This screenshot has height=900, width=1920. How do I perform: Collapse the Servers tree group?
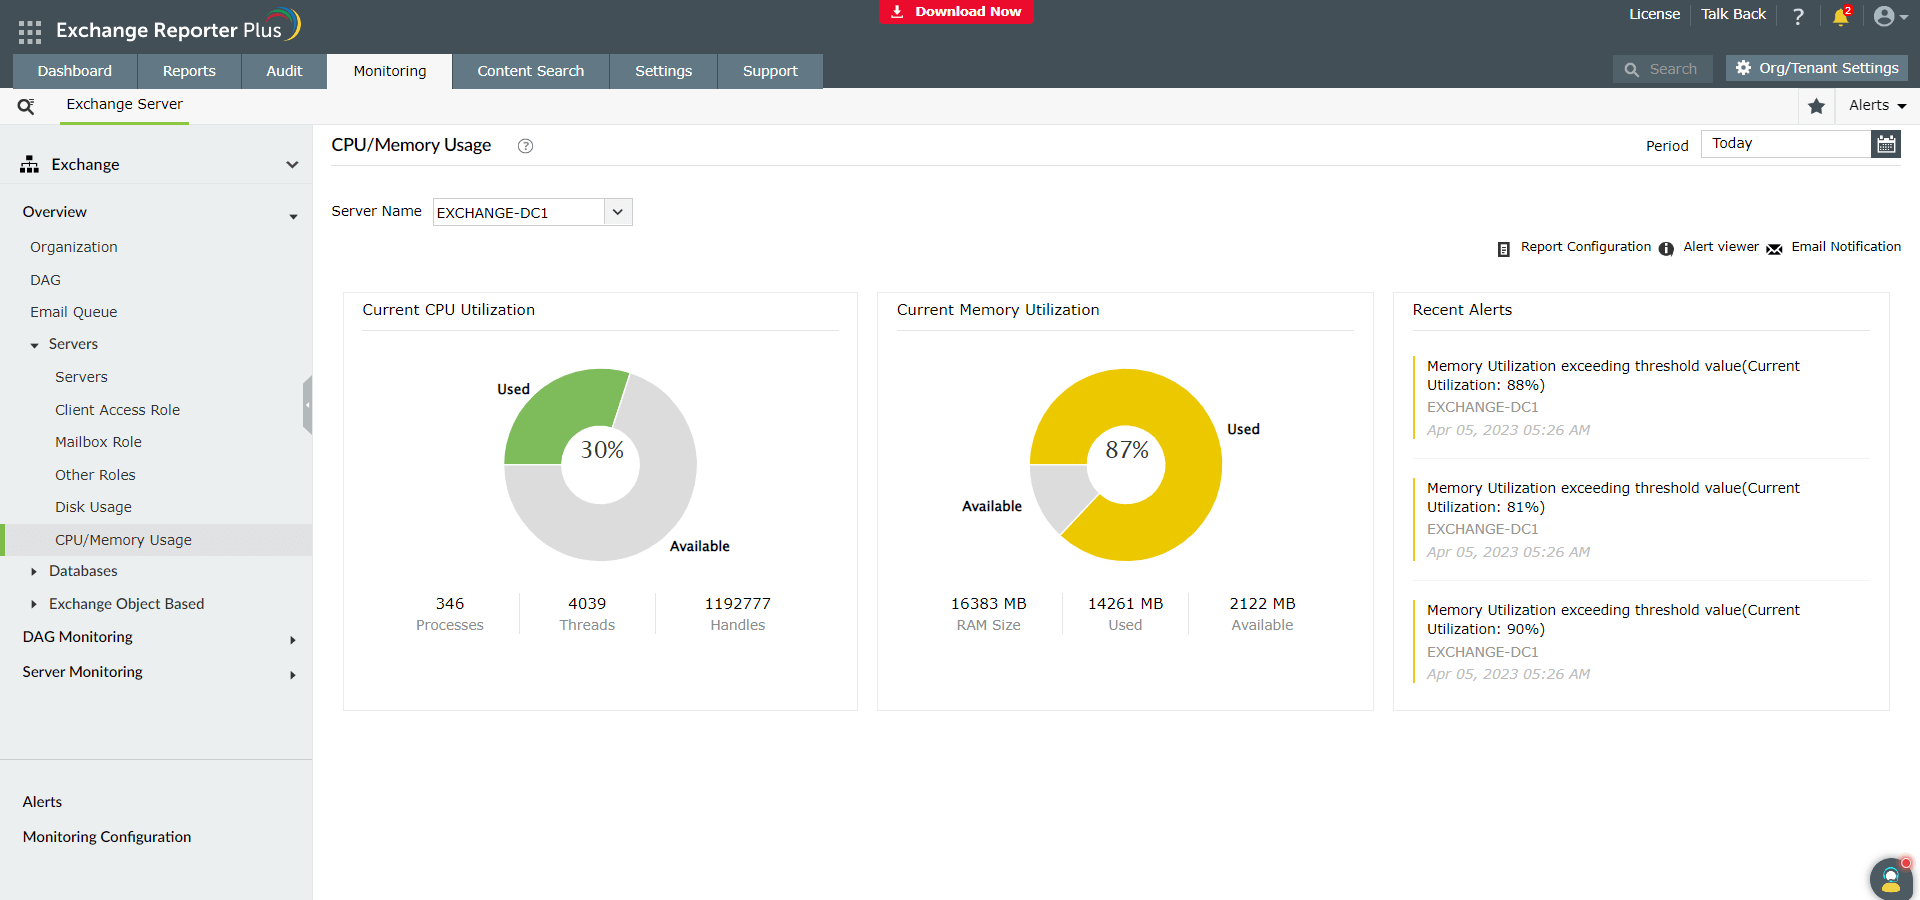pyautogui.click(x=34, y=345)
